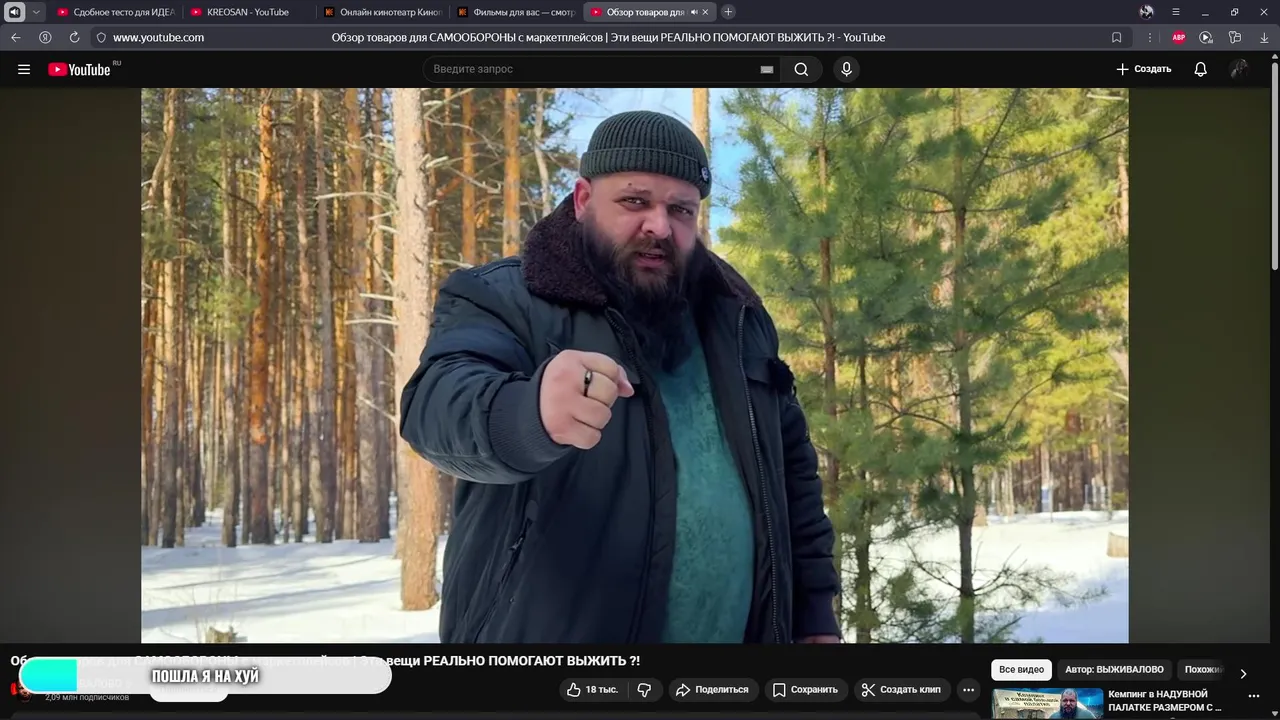Open the browser profile avatar
The width and height of the screenshot is (1280, 720).
[1146, 12]
